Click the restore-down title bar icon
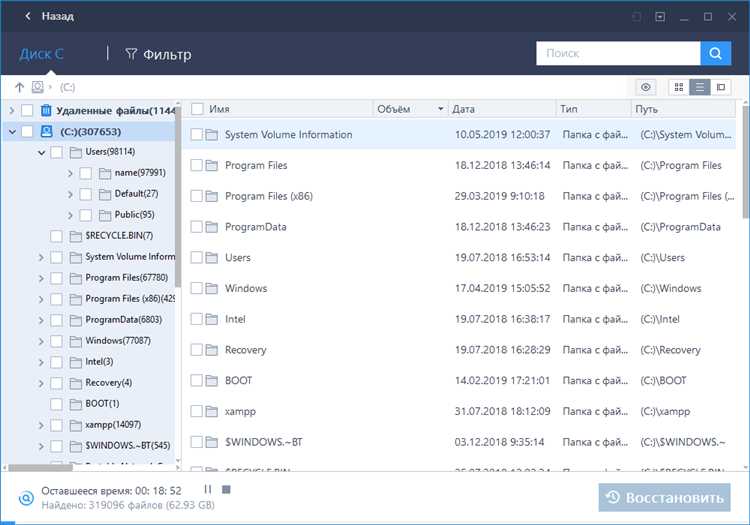 coord(660,17)
